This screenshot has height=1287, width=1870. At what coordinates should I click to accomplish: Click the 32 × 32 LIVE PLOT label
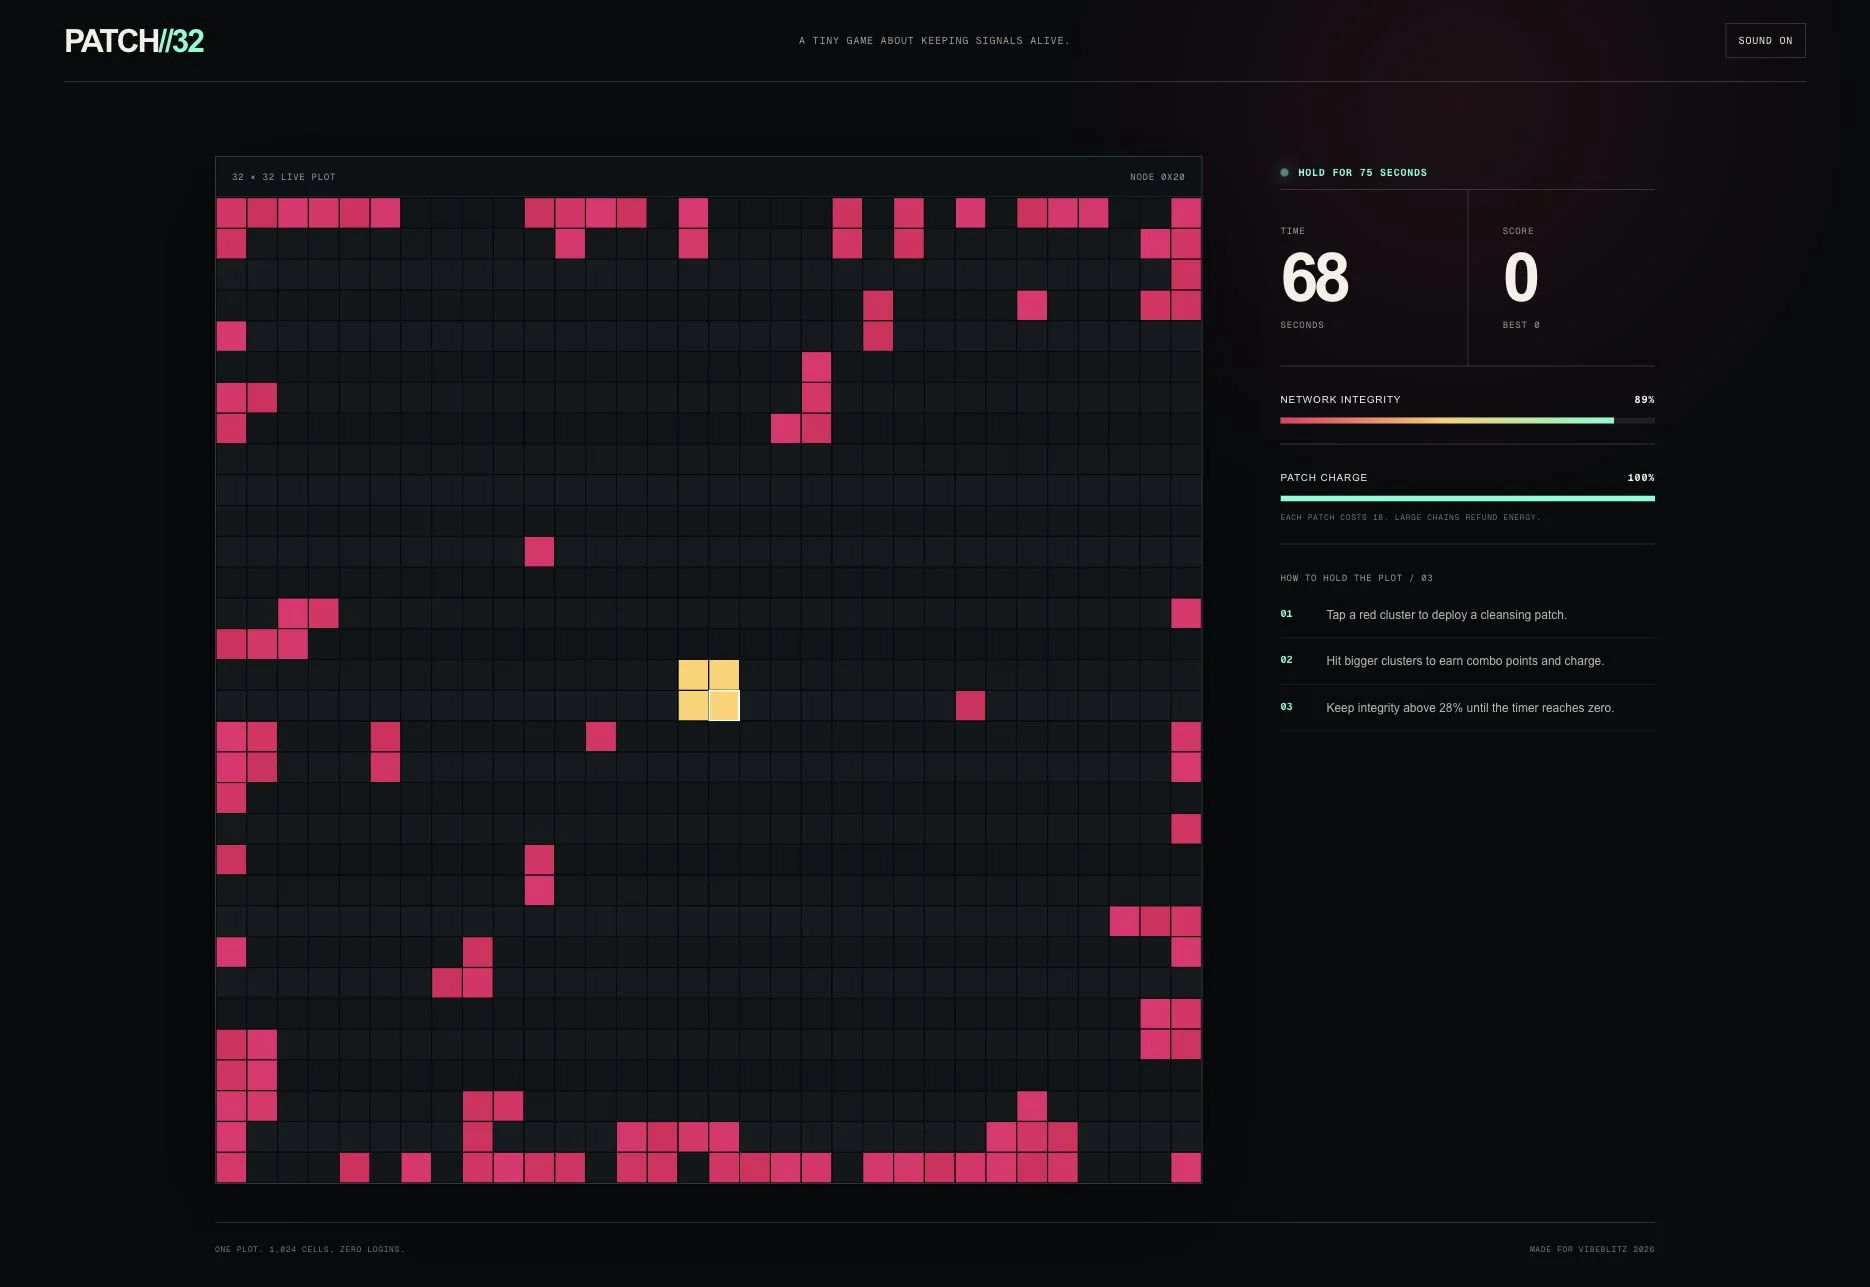(x=284, y=177)
